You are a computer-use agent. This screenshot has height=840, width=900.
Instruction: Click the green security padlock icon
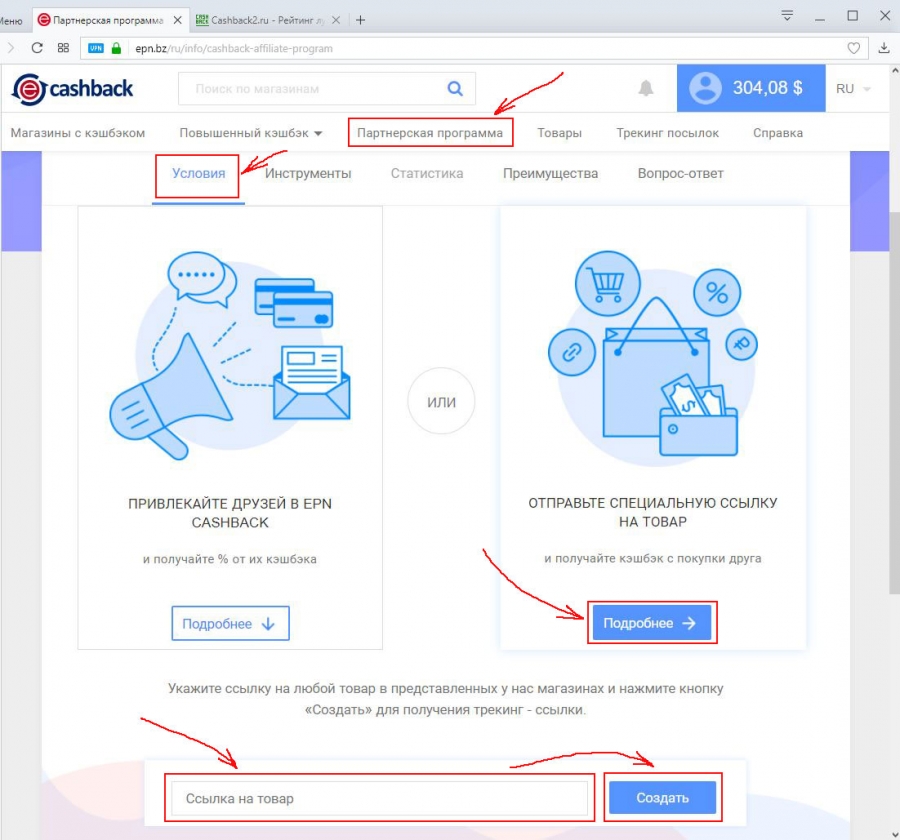(x=117, y=48)
